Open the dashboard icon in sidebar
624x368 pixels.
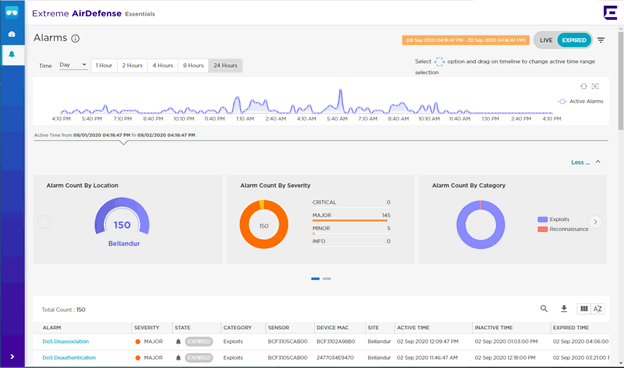click(x=12, y=34)
